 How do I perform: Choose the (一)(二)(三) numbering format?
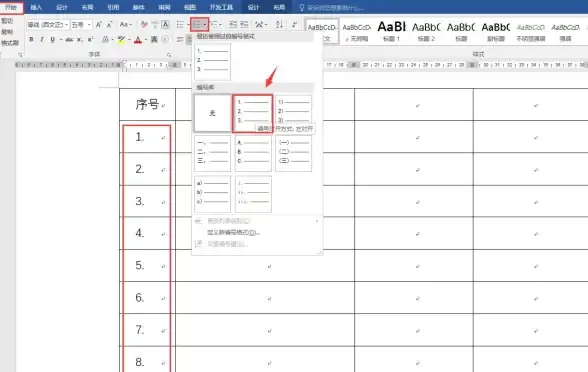[x=293, y=153]
